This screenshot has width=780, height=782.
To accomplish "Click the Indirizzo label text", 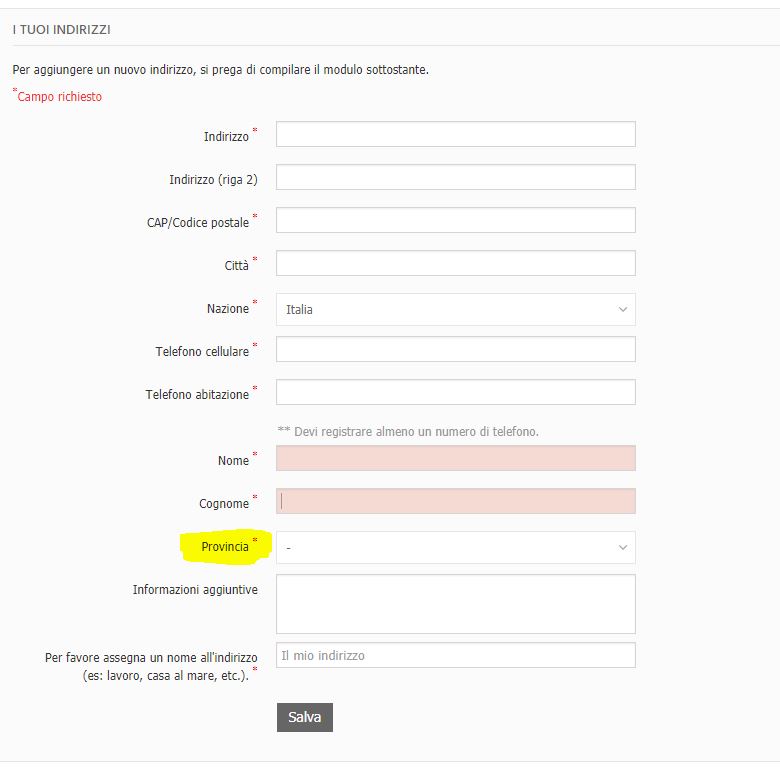I will point(226,136).
